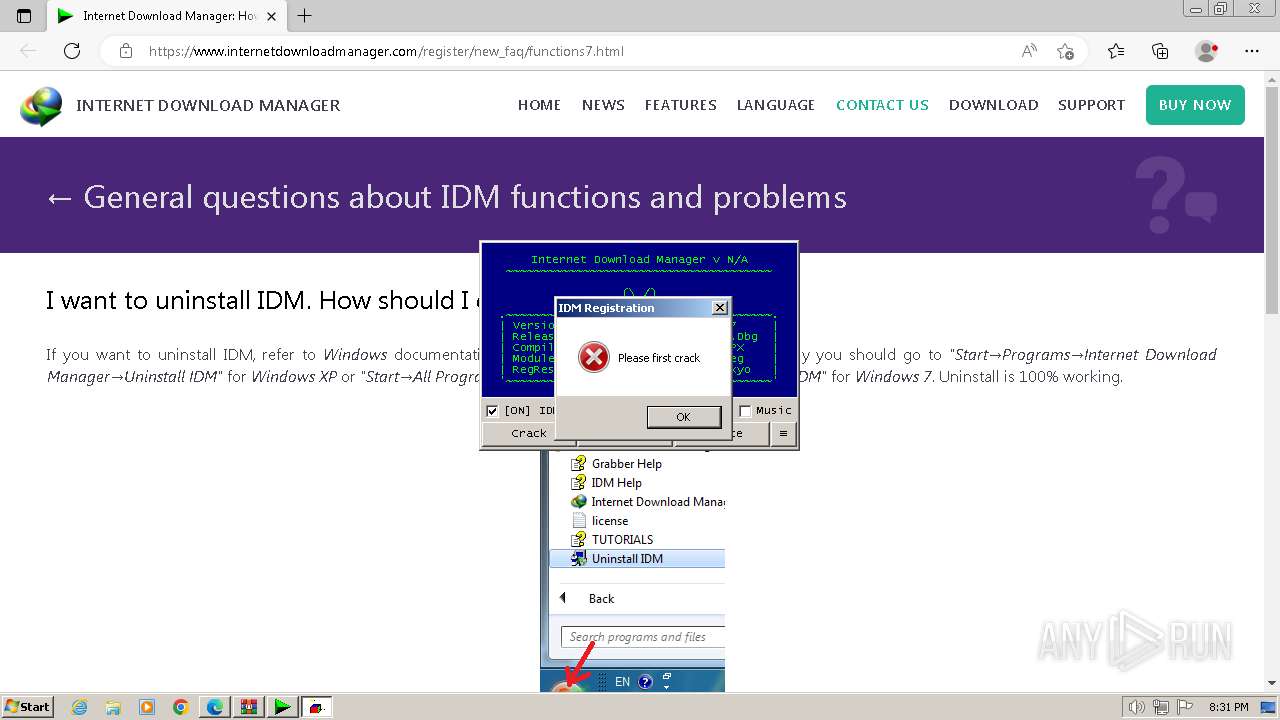Go back via General questions heading arrow
The height and width of the screenshot is (720, 1280).
(x=59, y=198)
